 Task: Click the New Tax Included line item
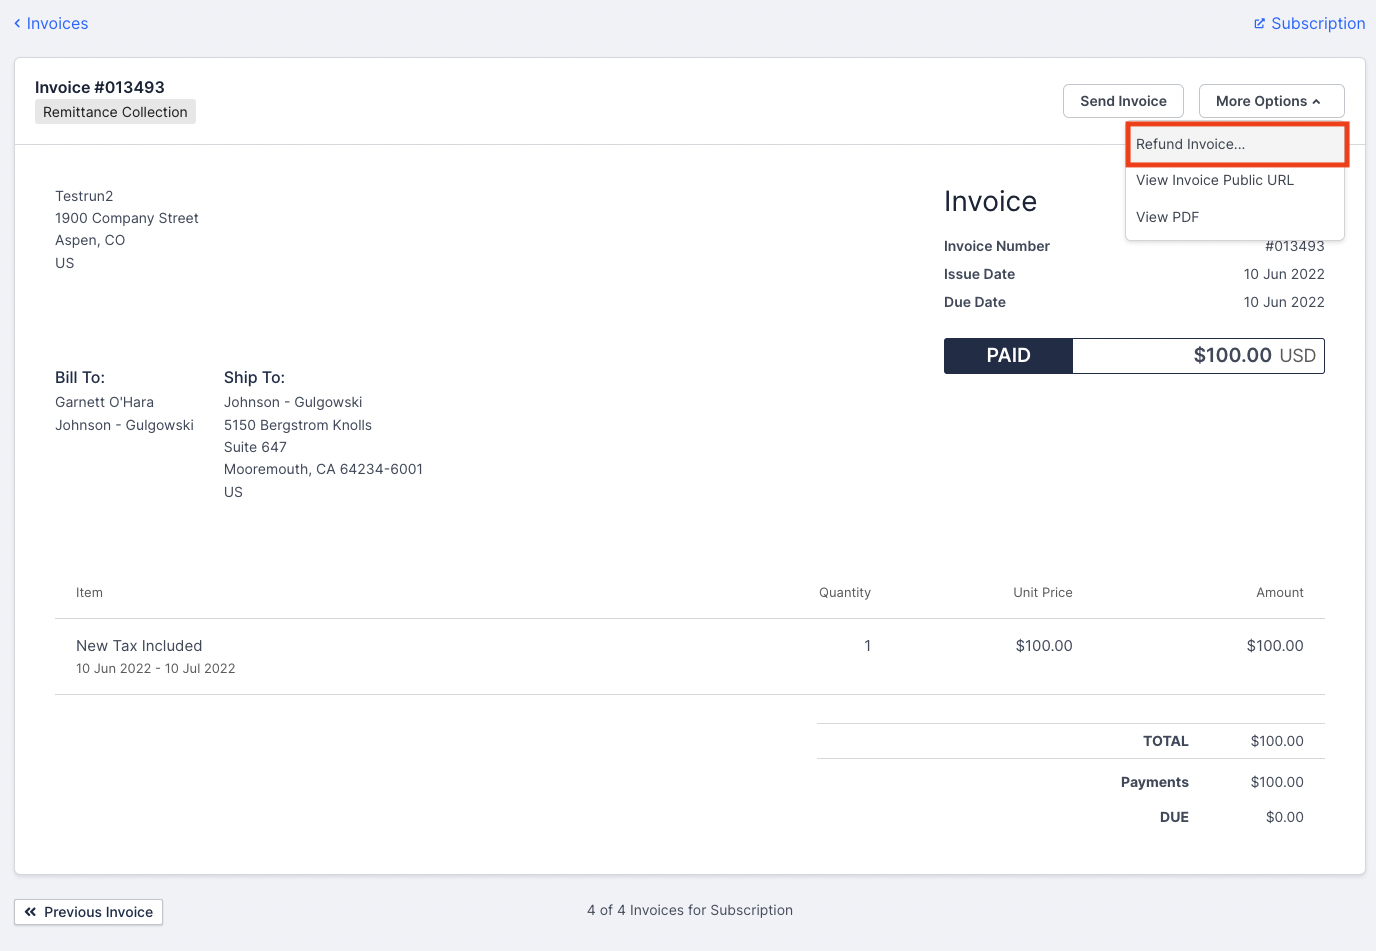139,645
